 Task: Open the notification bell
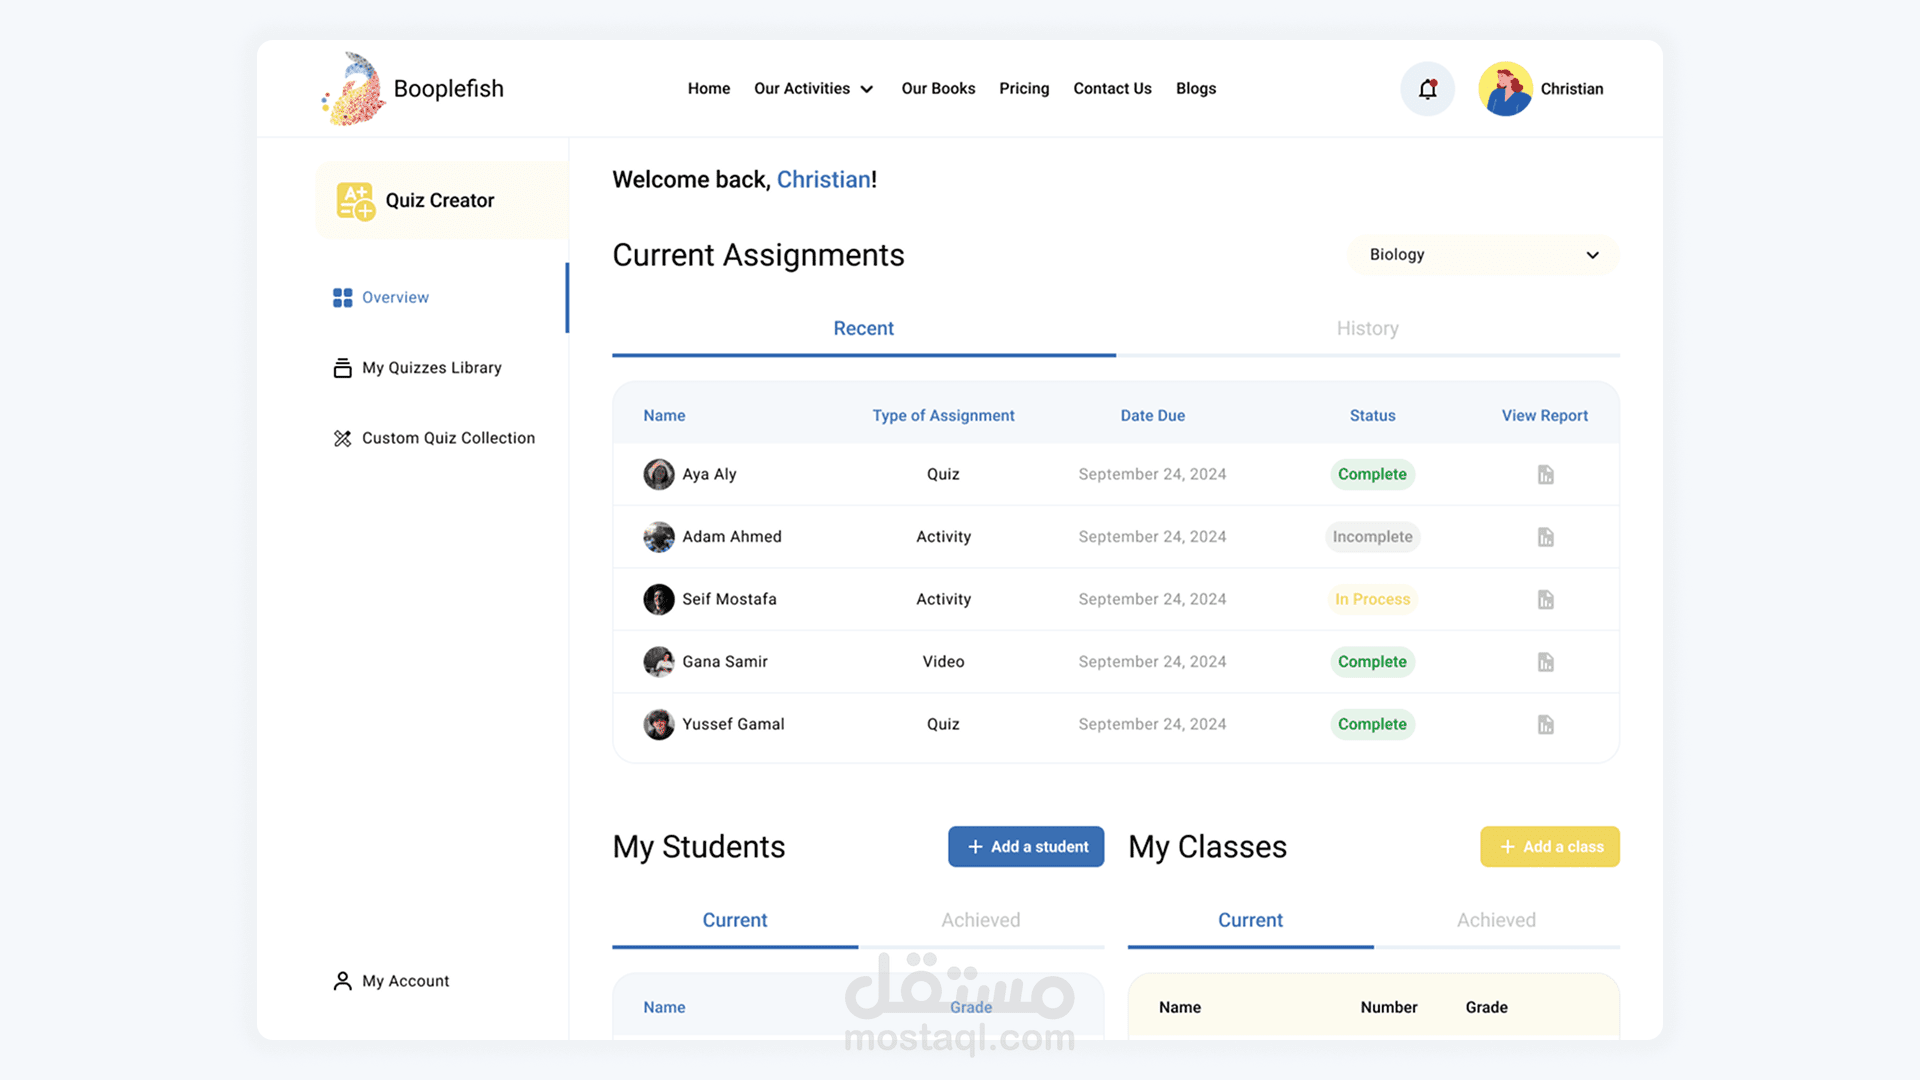click(1427, 89)
